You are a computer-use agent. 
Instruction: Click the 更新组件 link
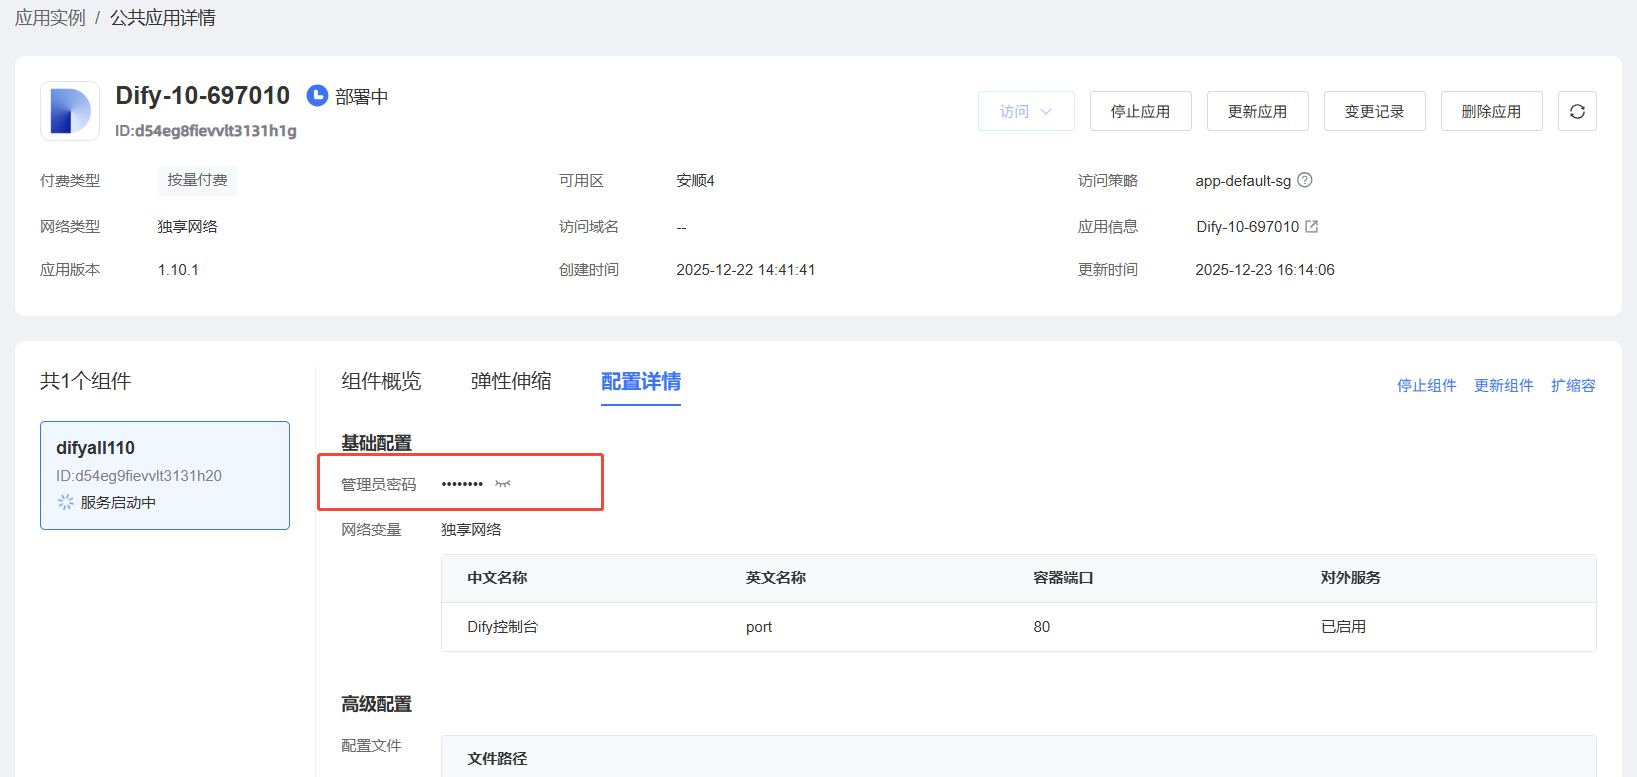pos(1503,385)
